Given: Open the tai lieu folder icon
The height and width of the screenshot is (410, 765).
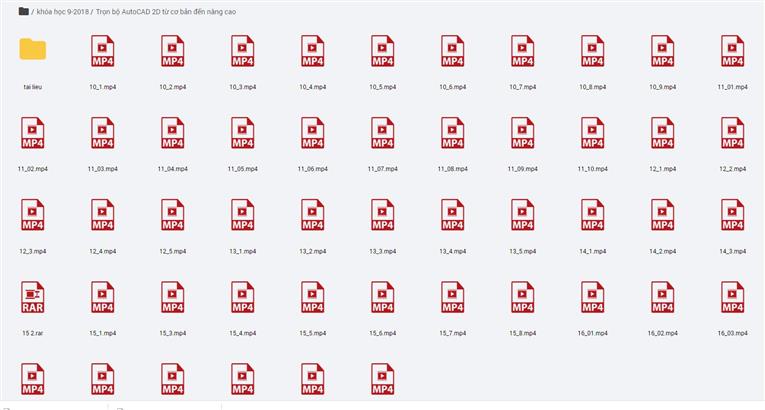Looking at the screenshot, I should pos(33,50).
